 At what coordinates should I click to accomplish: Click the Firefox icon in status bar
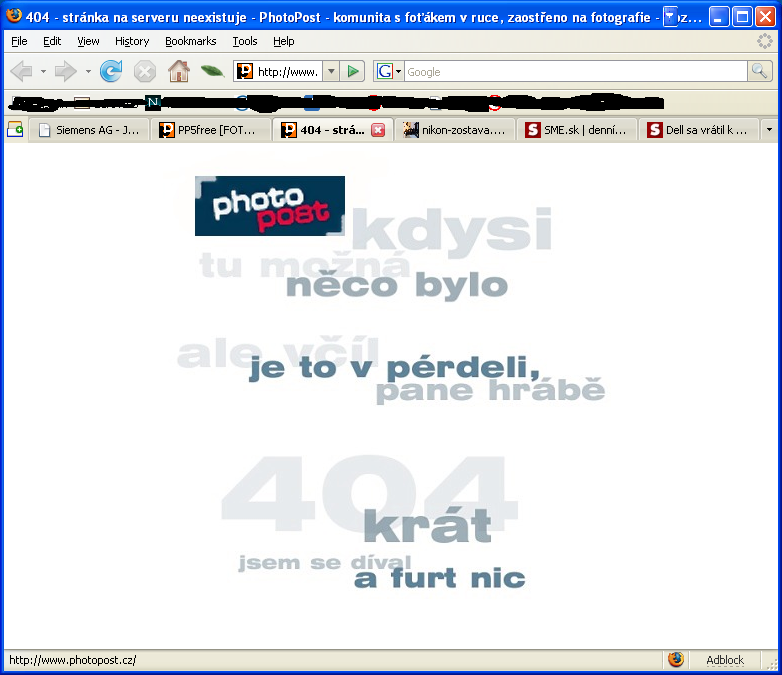[x=676, y=660]
